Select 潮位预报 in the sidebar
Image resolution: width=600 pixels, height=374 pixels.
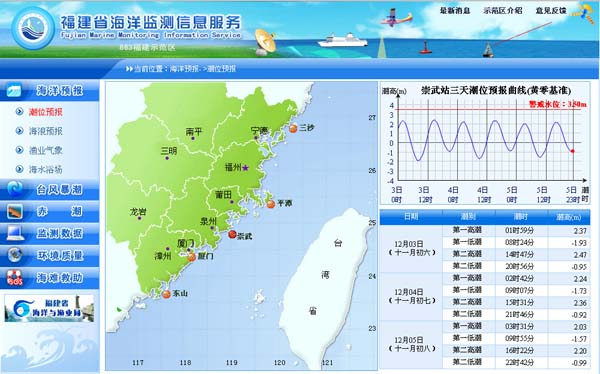46,112
